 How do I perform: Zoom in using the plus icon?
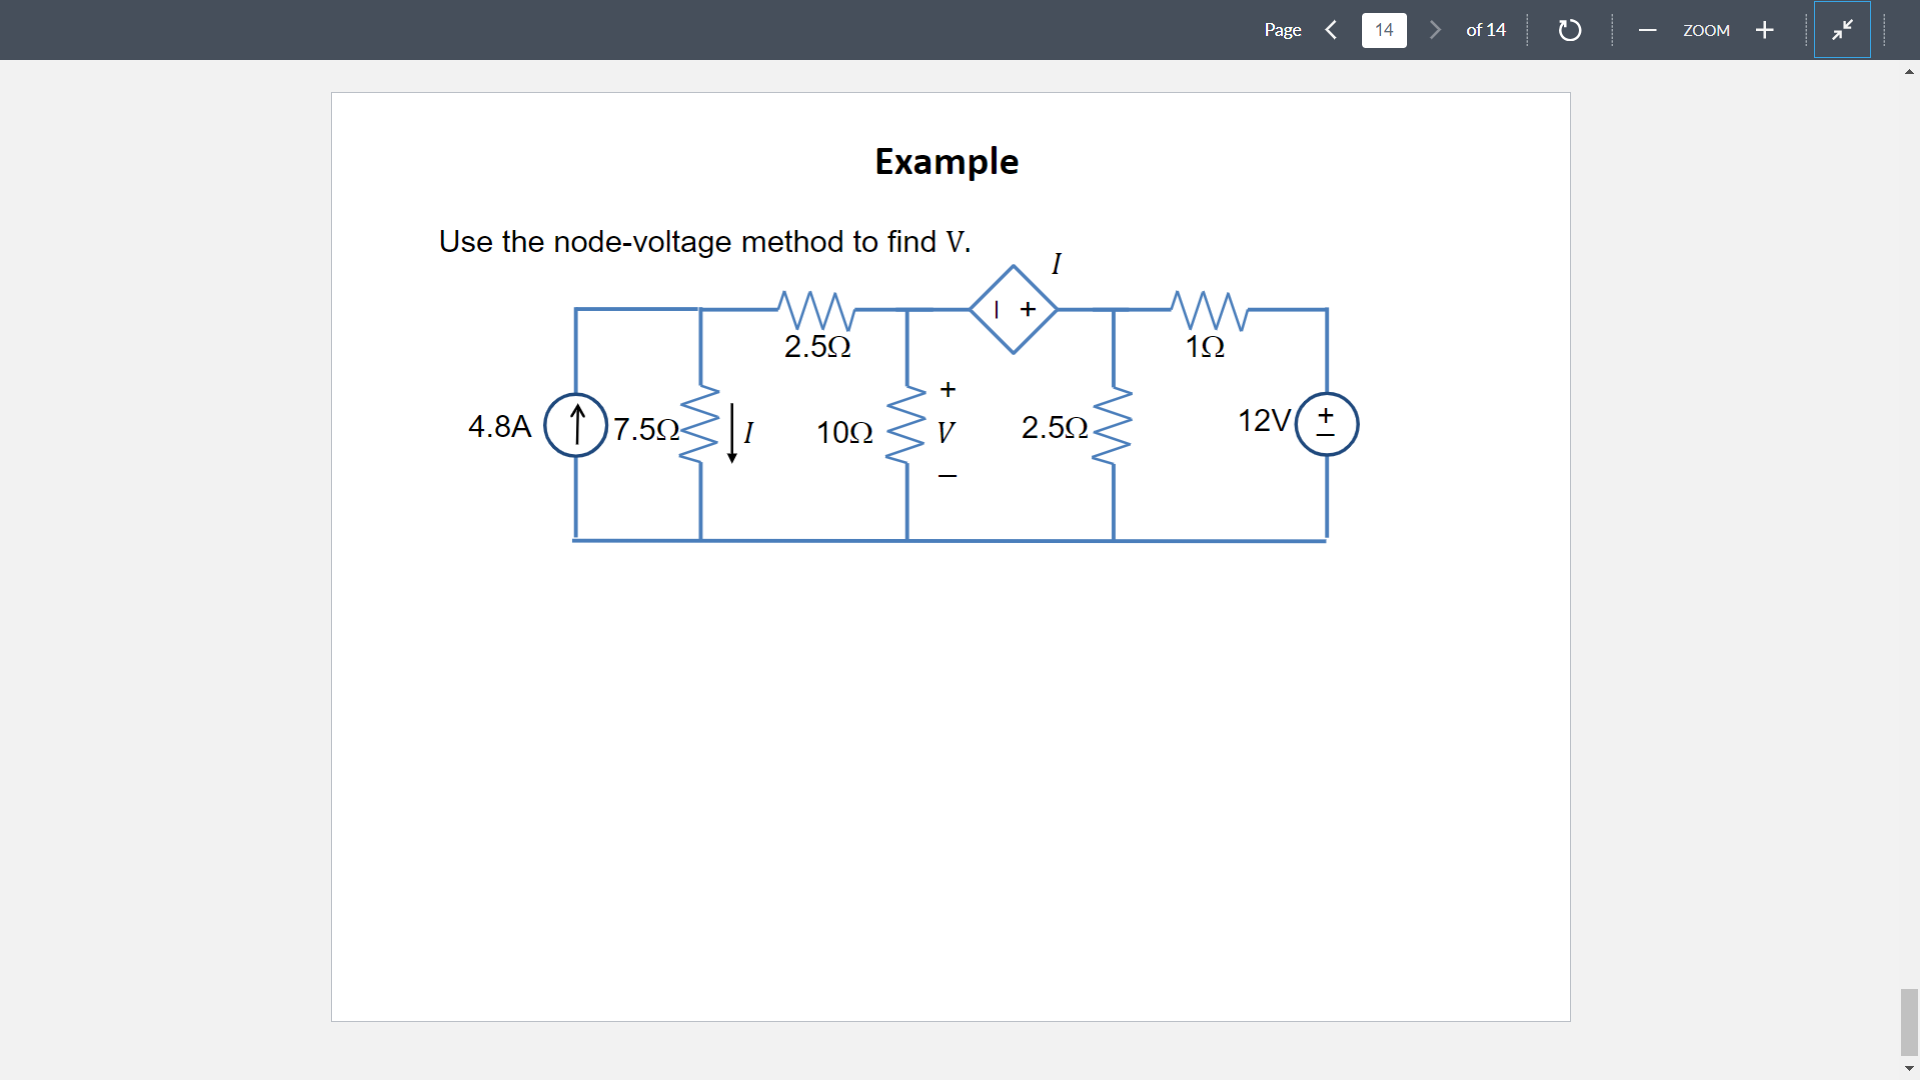pyautogui.click(x=1764, y=30)
